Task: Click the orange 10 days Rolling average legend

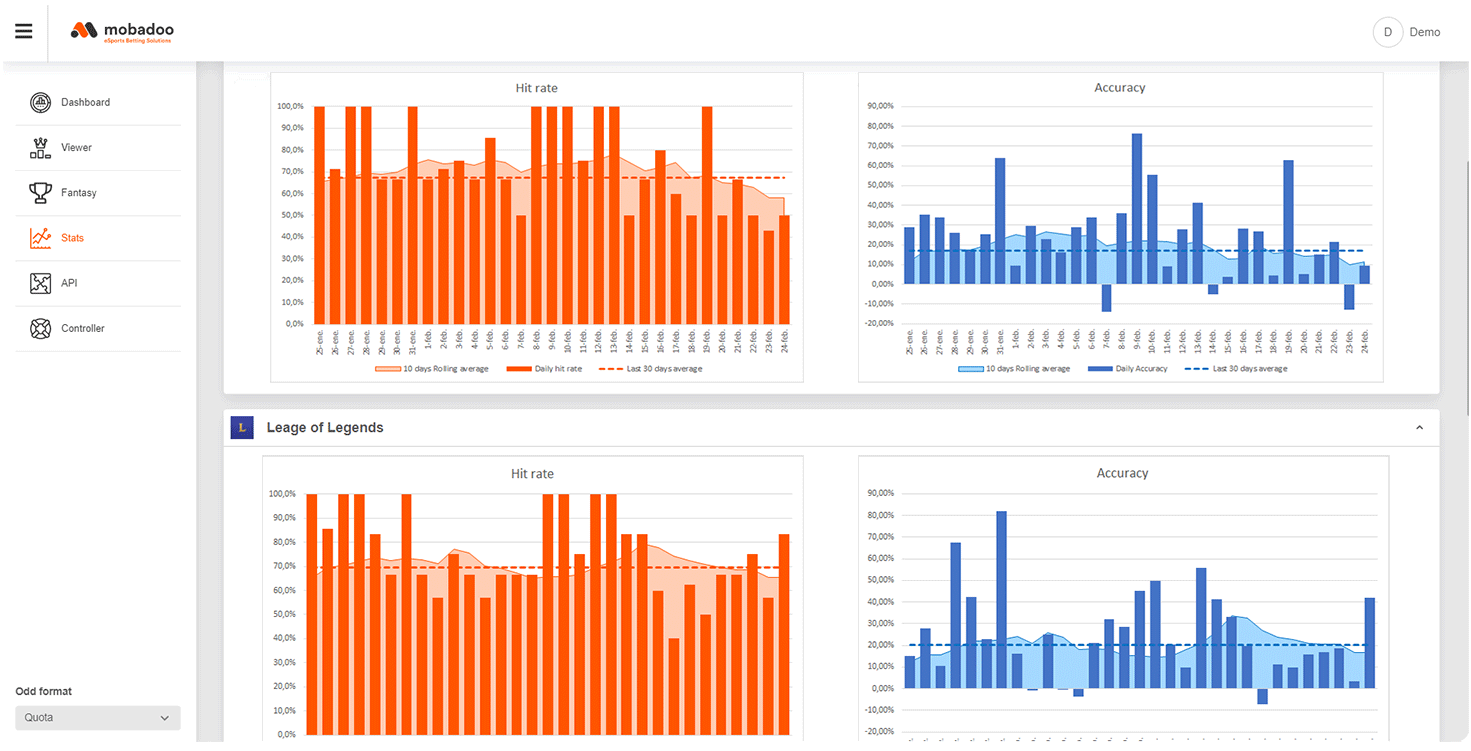Action: 432,369
